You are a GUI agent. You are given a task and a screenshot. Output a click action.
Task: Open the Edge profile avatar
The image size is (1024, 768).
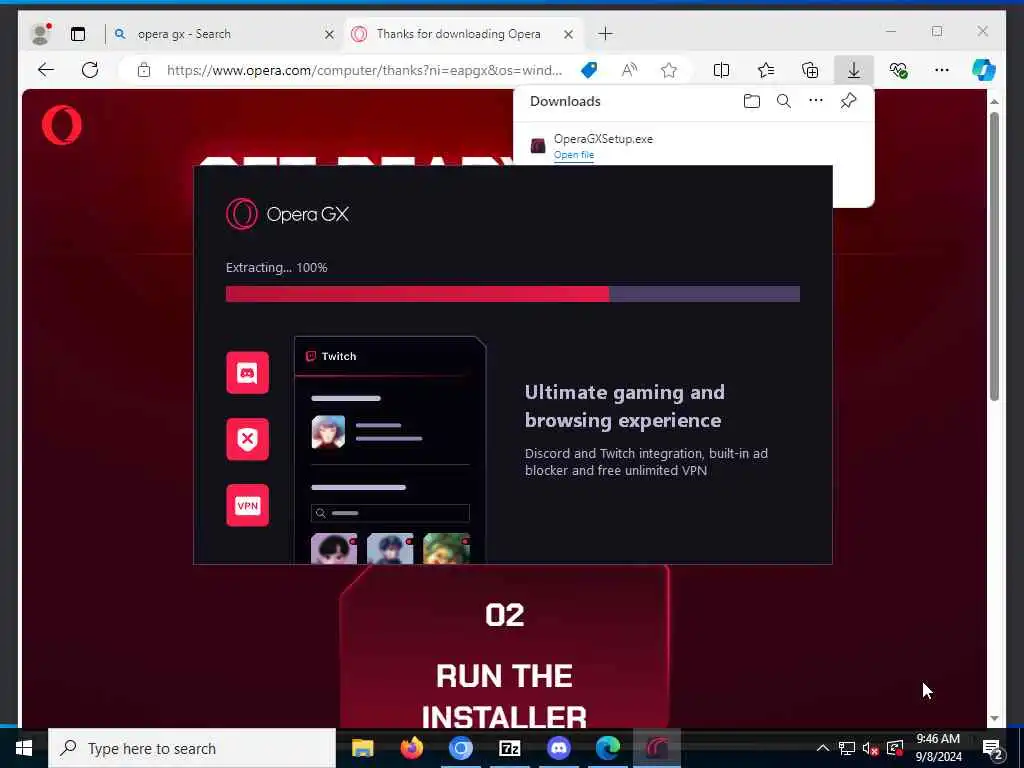[x=40, y=34]
